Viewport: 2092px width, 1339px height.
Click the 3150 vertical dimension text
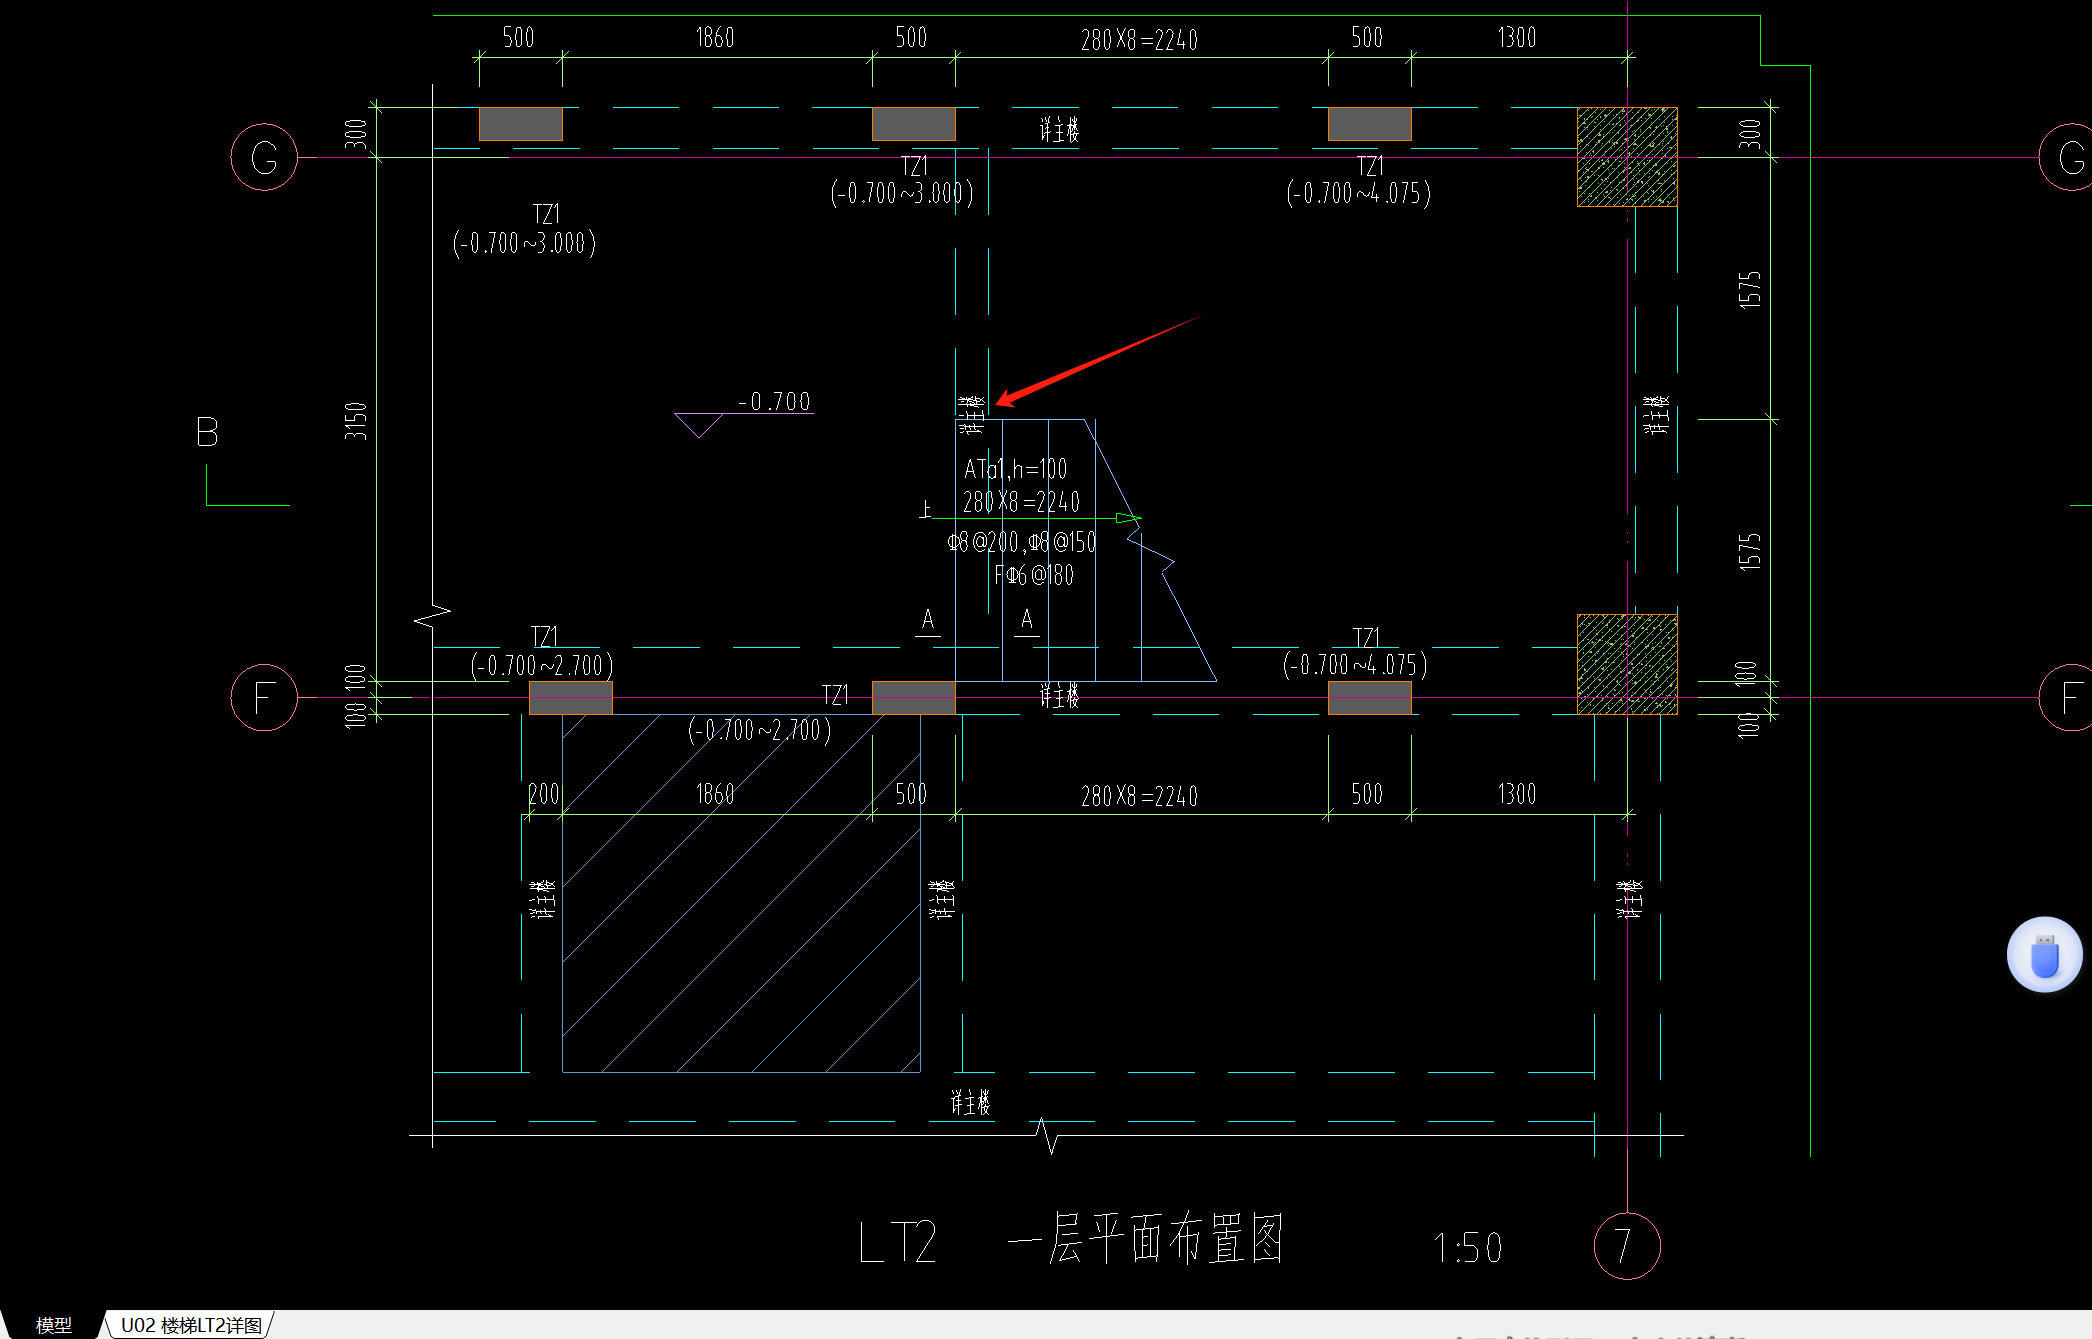pos(356,421)
